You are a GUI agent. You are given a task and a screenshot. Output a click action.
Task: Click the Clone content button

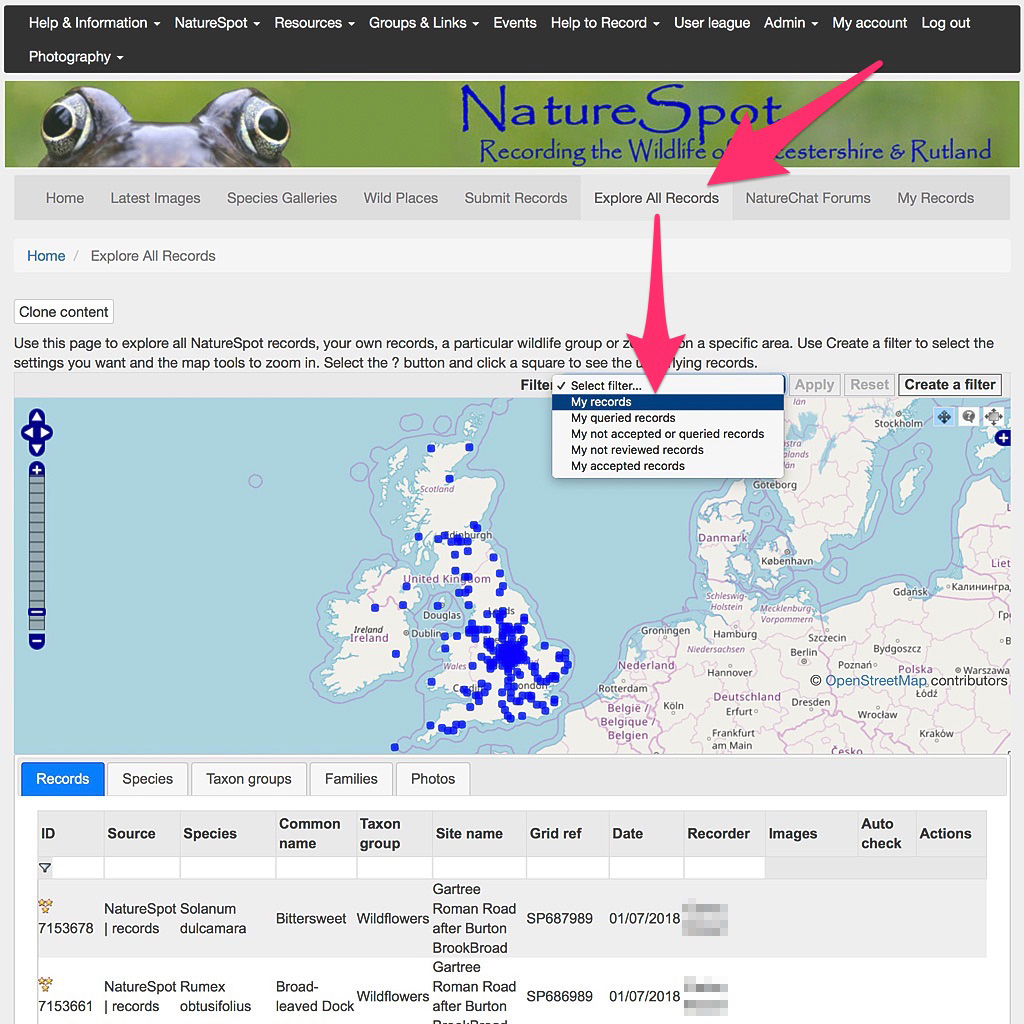(x=64, y=312)
